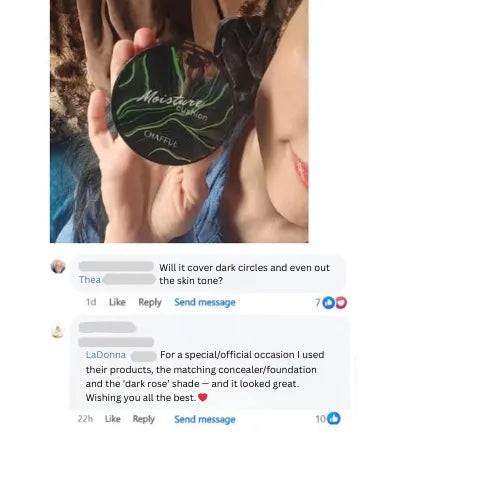500x500 pixels.
Task: Click the first commenter's profile picture
Action: click(58, 266)
